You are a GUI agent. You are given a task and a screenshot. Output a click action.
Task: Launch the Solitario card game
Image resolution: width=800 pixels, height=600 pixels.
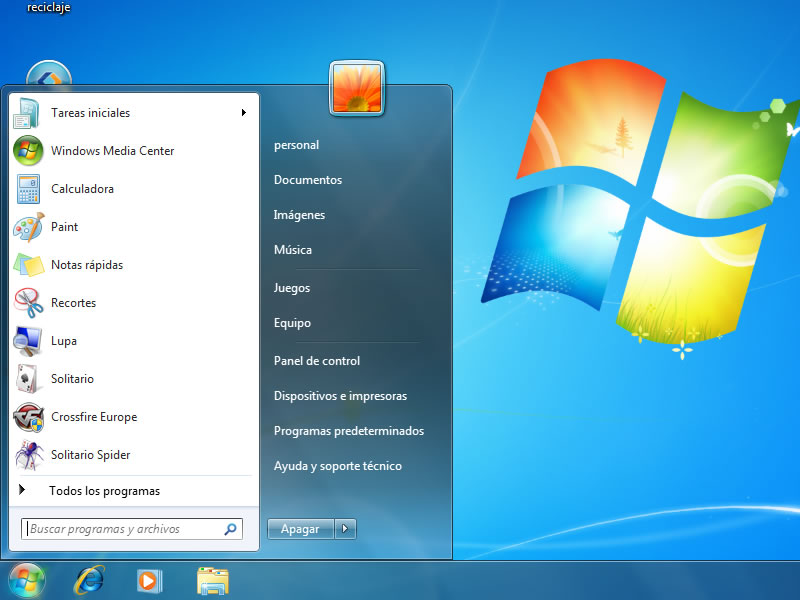pos(134,379)
